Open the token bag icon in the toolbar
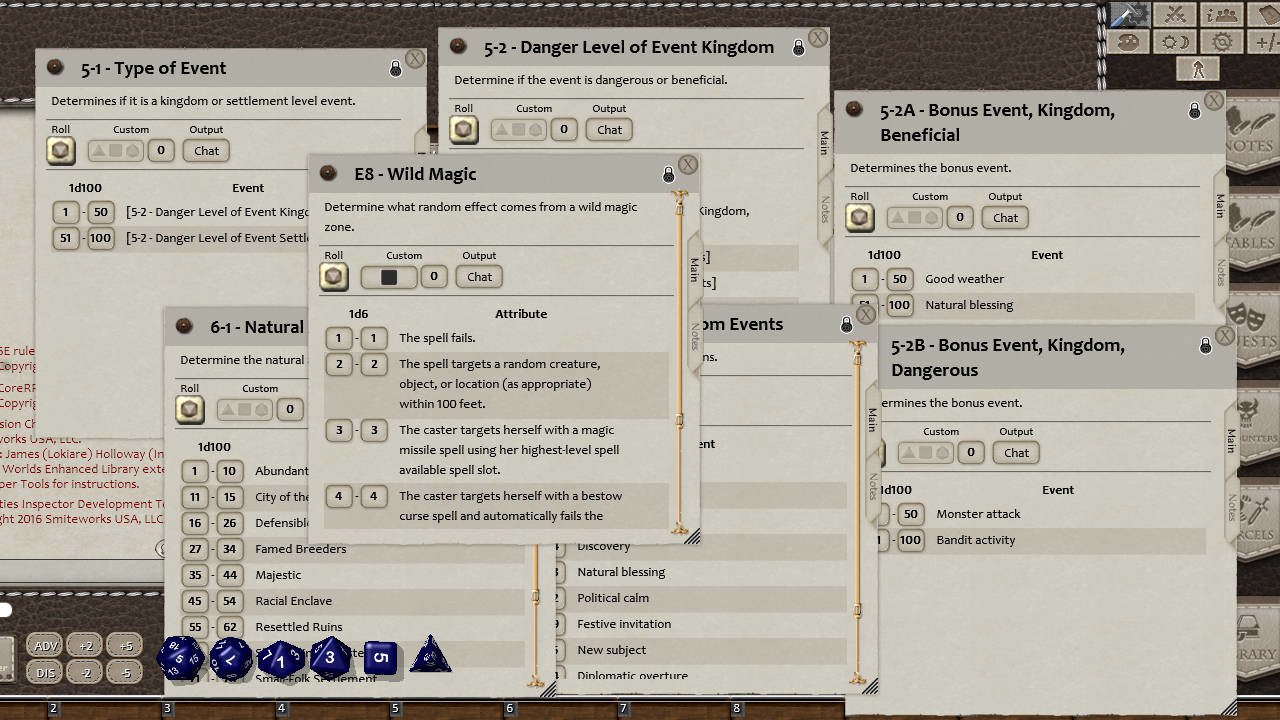The image size is (1280, 720). [x=1130, y=41]
